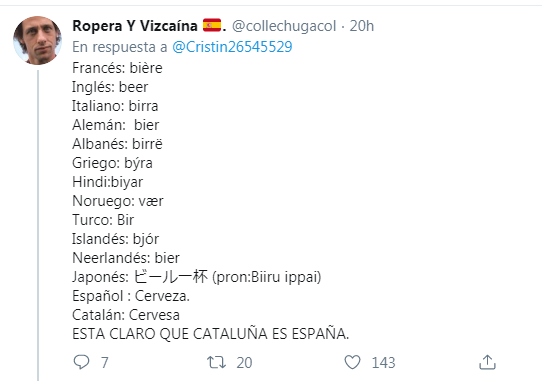Open the tweet permalink via 20h timestamp
The image size is (542, 381).
362,26
